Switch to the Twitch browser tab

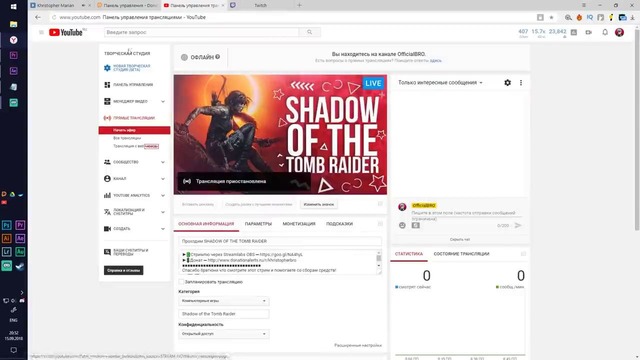point(260,5)
